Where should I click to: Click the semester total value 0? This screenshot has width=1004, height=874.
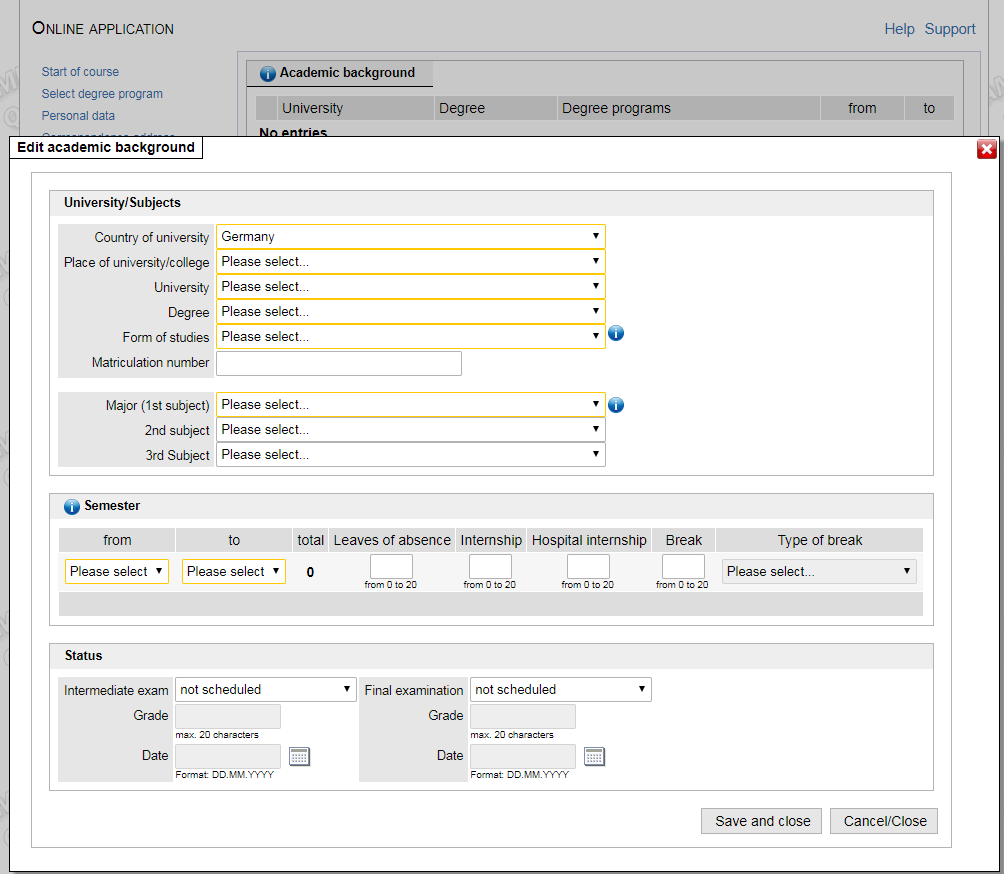click(310, 572)
